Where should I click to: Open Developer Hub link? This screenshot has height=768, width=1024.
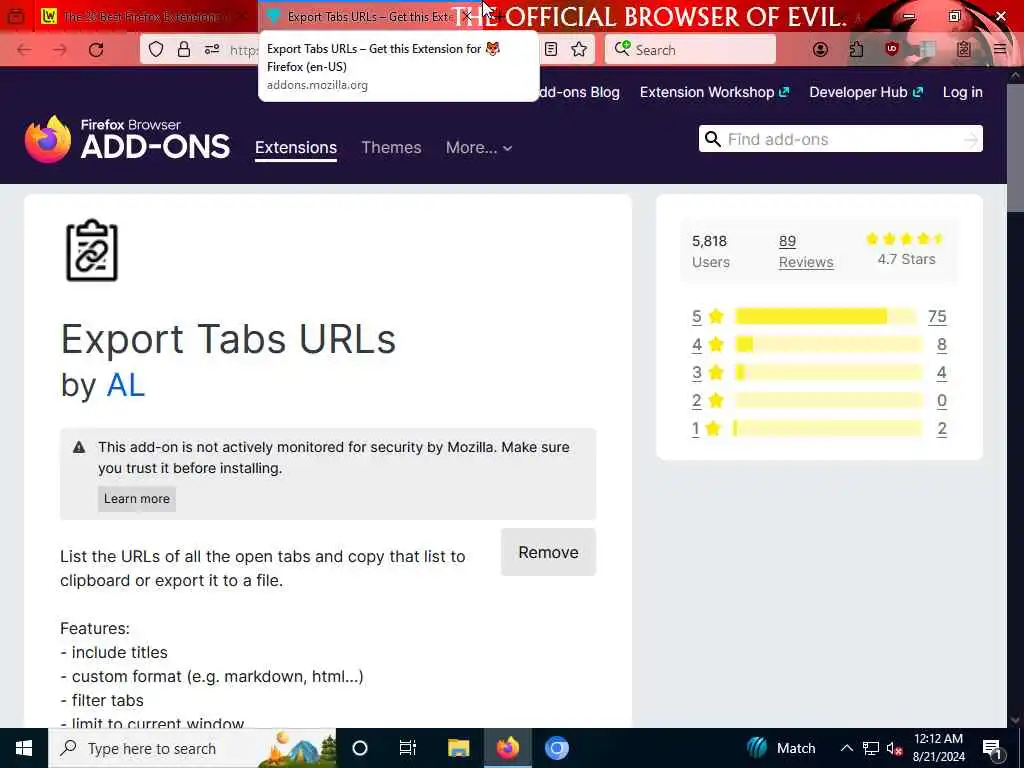[x=866, y=92]
